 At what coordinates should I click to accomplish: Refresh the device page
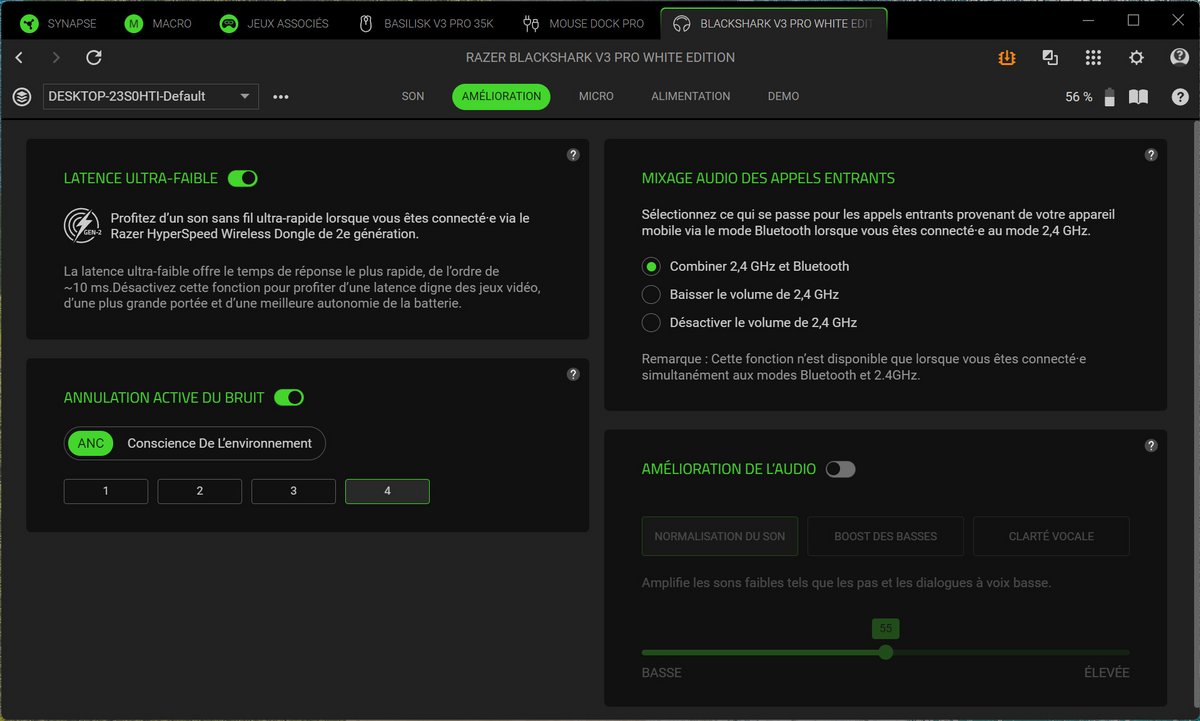[x=94, y=58]
